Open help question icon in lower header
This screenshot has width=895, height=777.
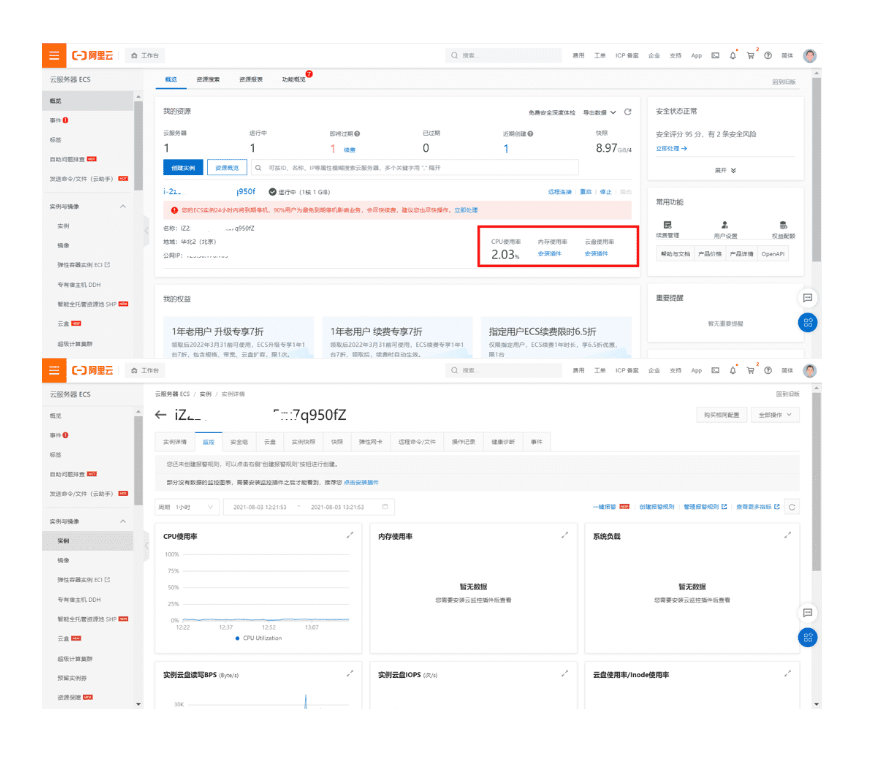click(768, 371)
